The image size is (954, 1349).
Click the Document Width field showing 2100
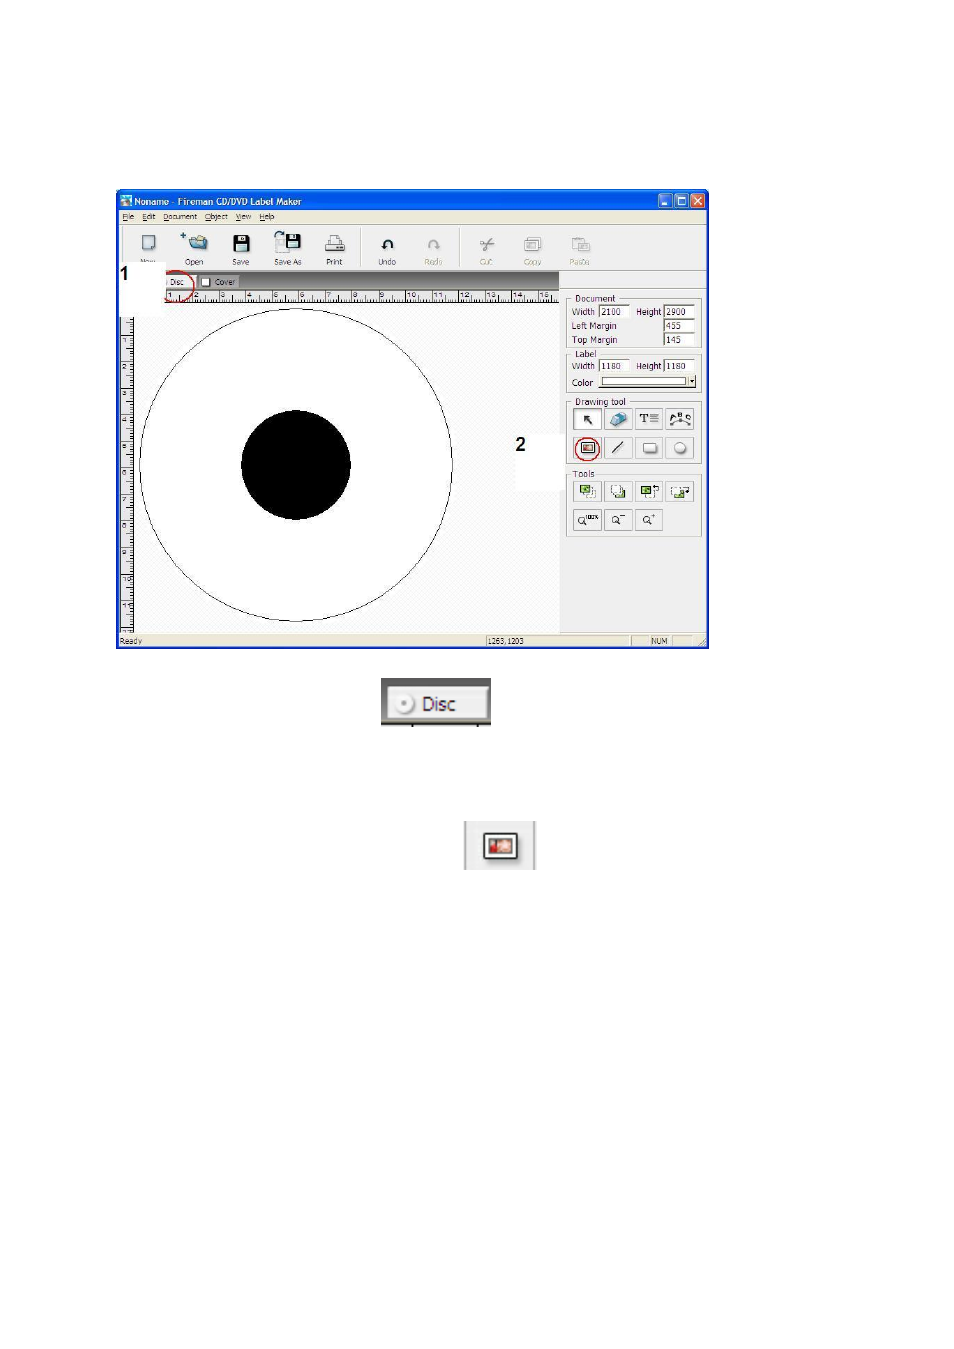click(613, 312)
